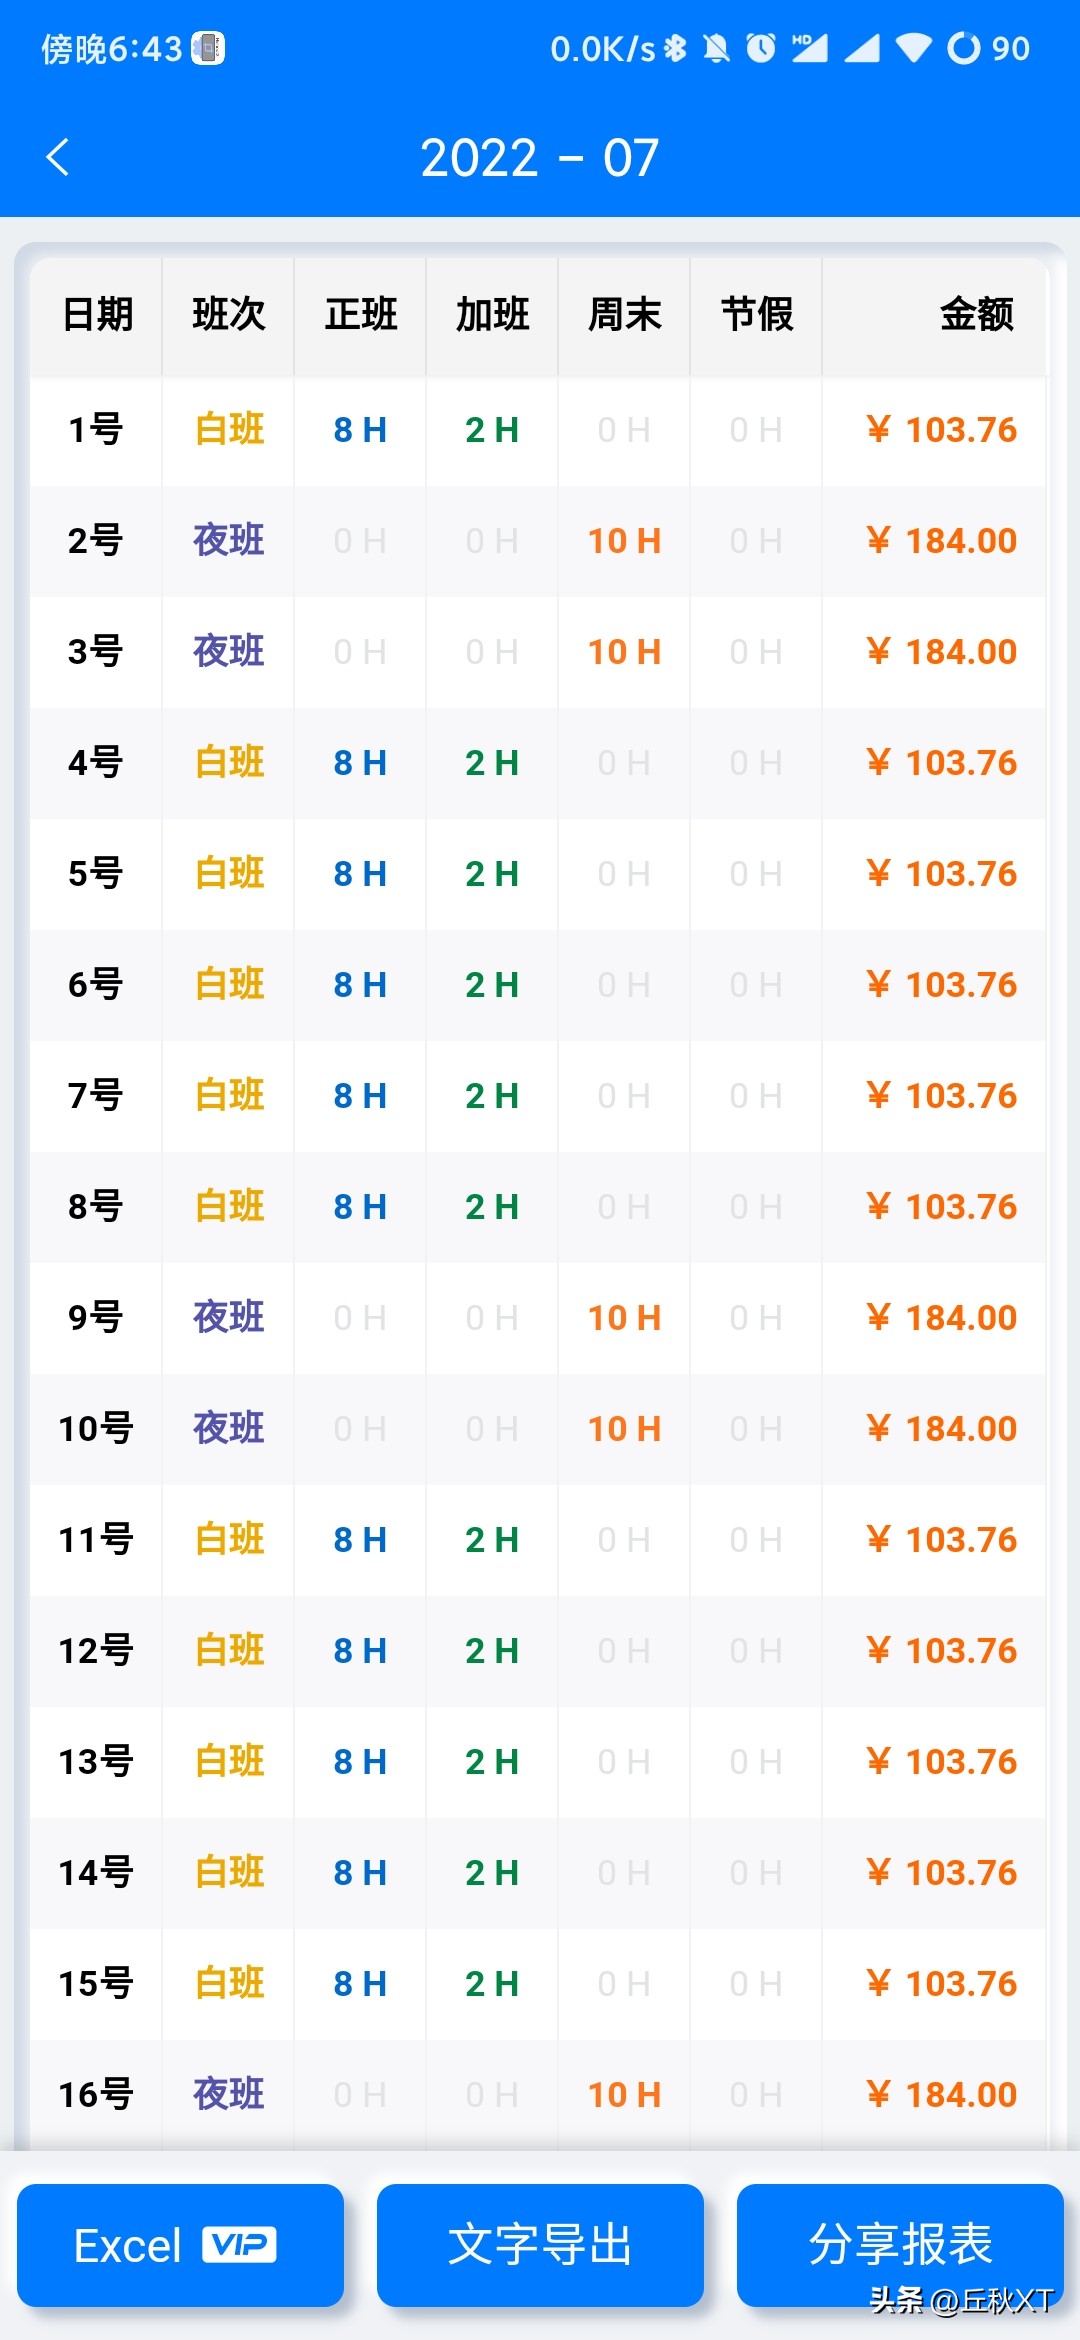Select the 日期 column header
The image size is (1080, 2340).
(x=97, y=315)
